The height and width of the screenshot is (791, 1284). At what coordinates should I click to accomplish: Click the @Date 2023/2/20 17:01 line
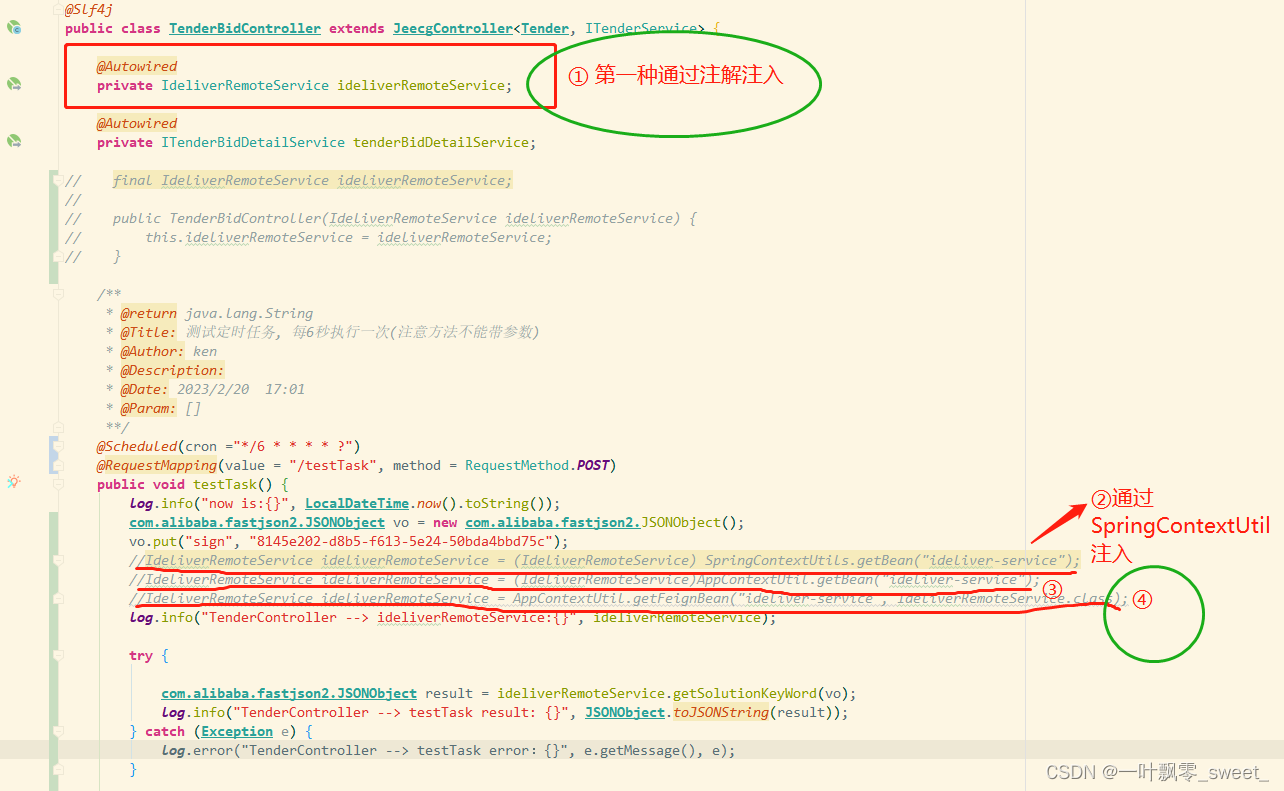click(x=213, y=389)
